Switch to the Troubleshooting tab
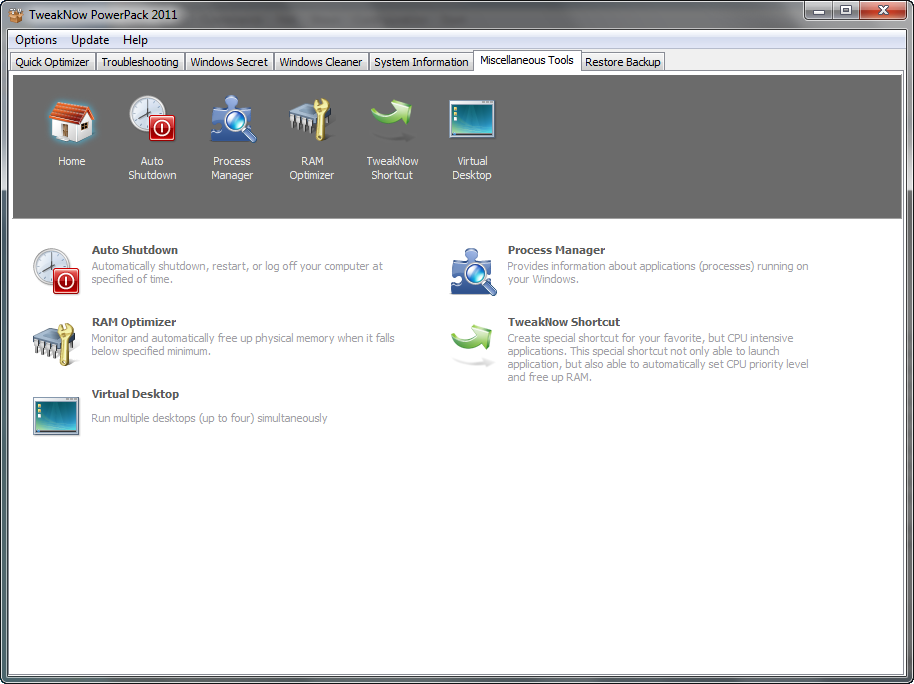 pos(140,62)
